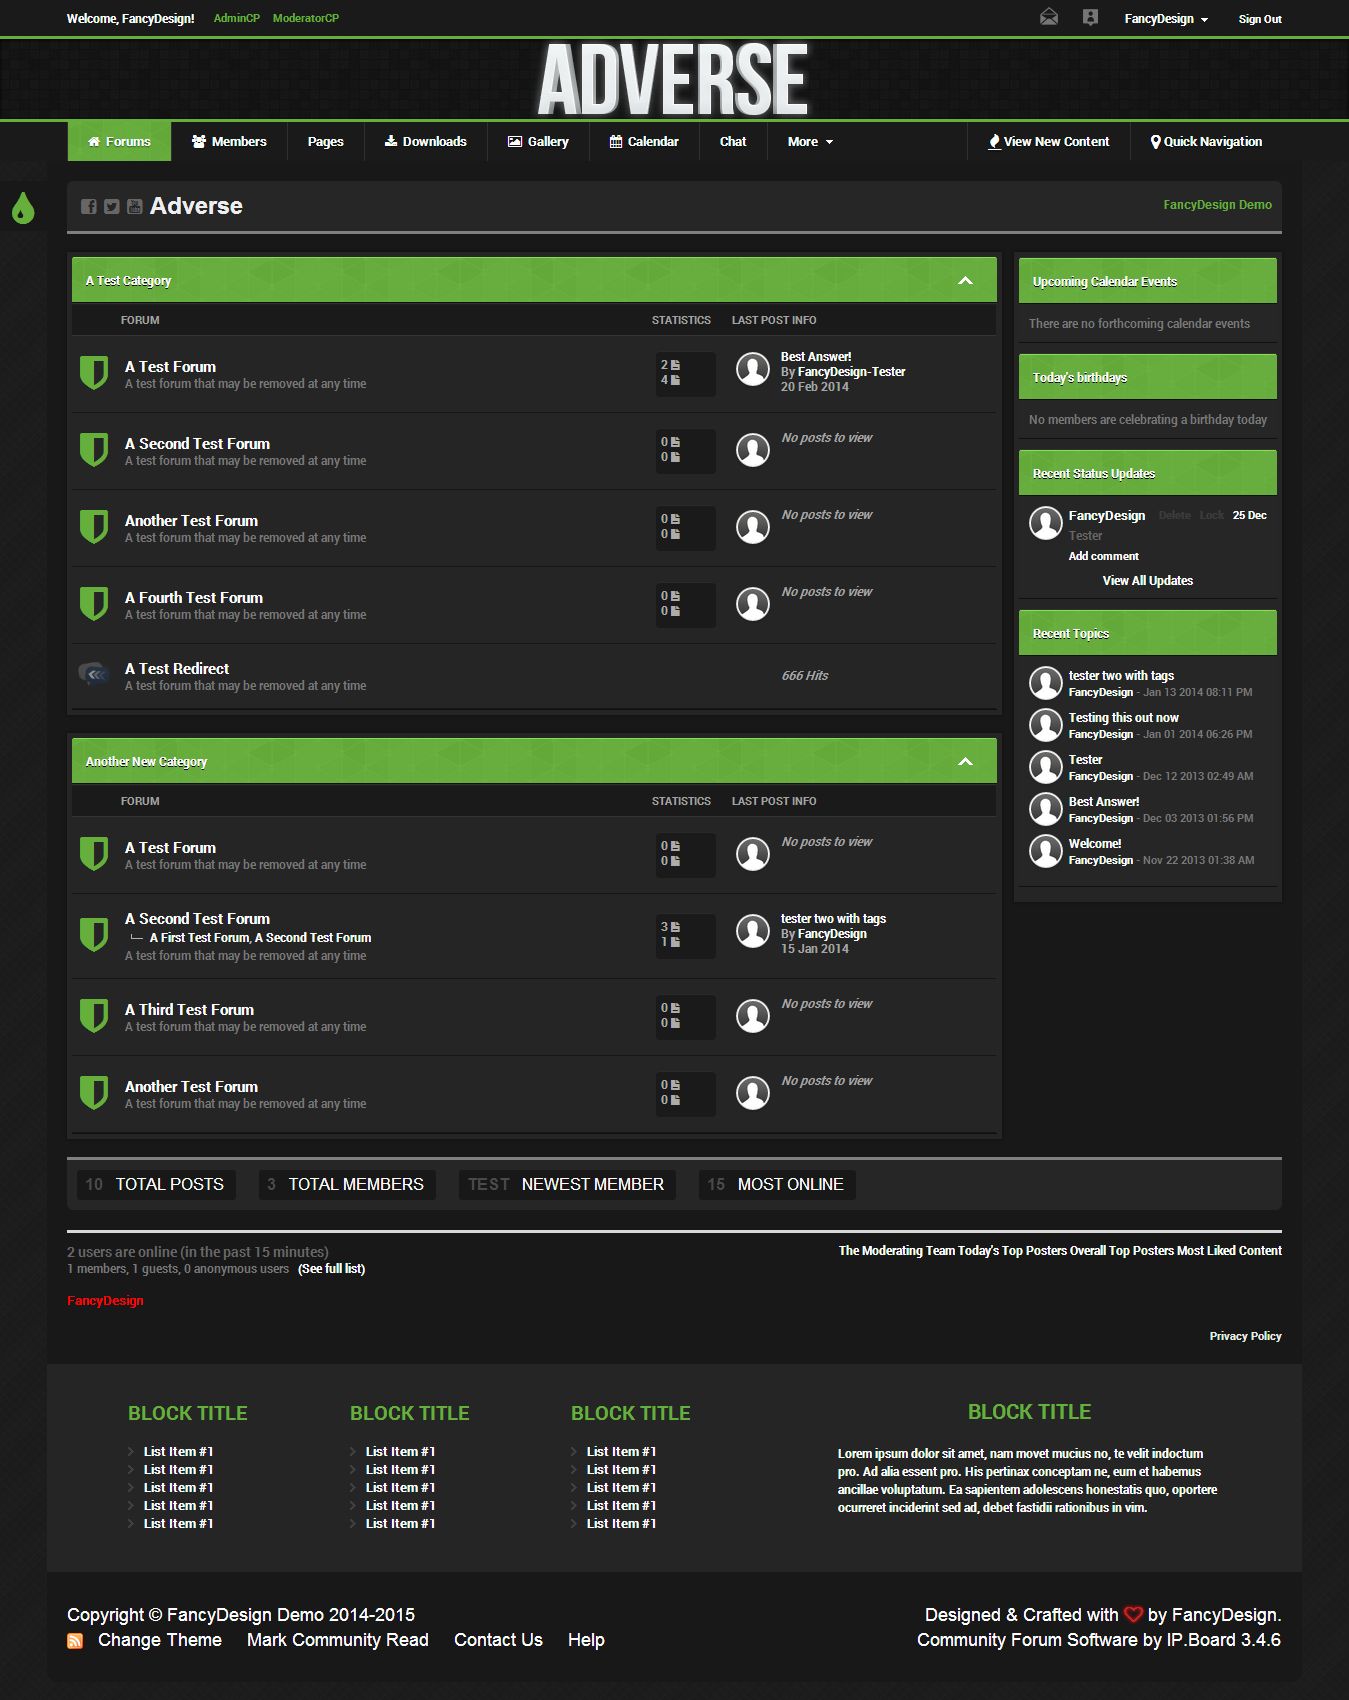This screenshot has height=1700, width=1349.
Task: Click the A Test Redirect forum icon
Action: (x=94, y=675)
